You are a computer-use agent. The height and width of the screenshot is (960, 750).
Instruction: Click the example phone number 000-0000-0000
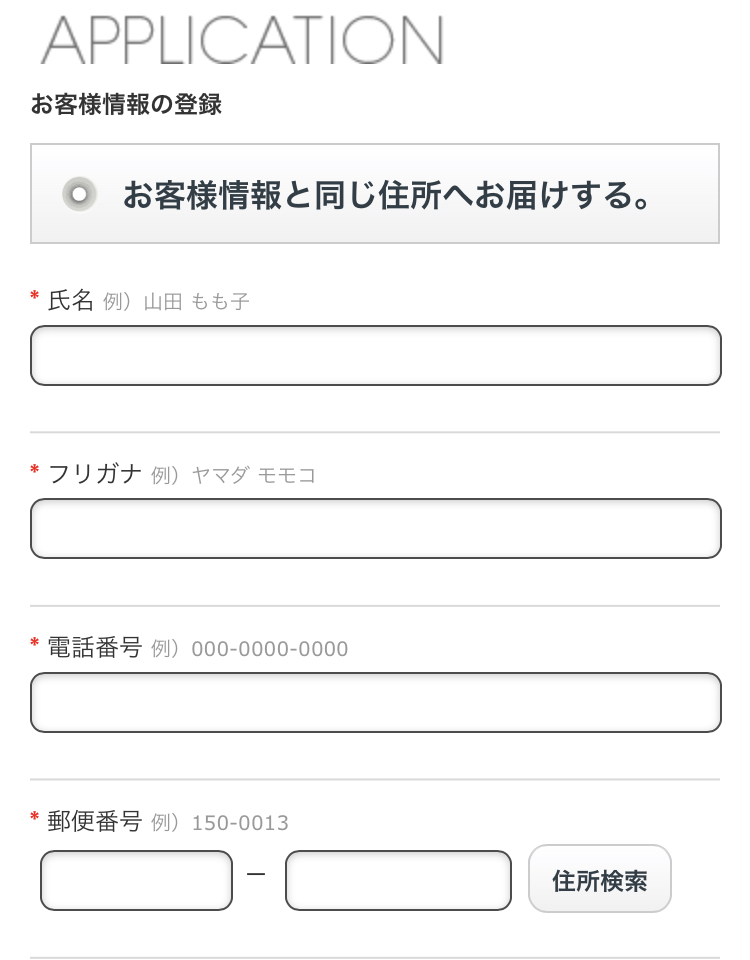(x=270, y=649)
